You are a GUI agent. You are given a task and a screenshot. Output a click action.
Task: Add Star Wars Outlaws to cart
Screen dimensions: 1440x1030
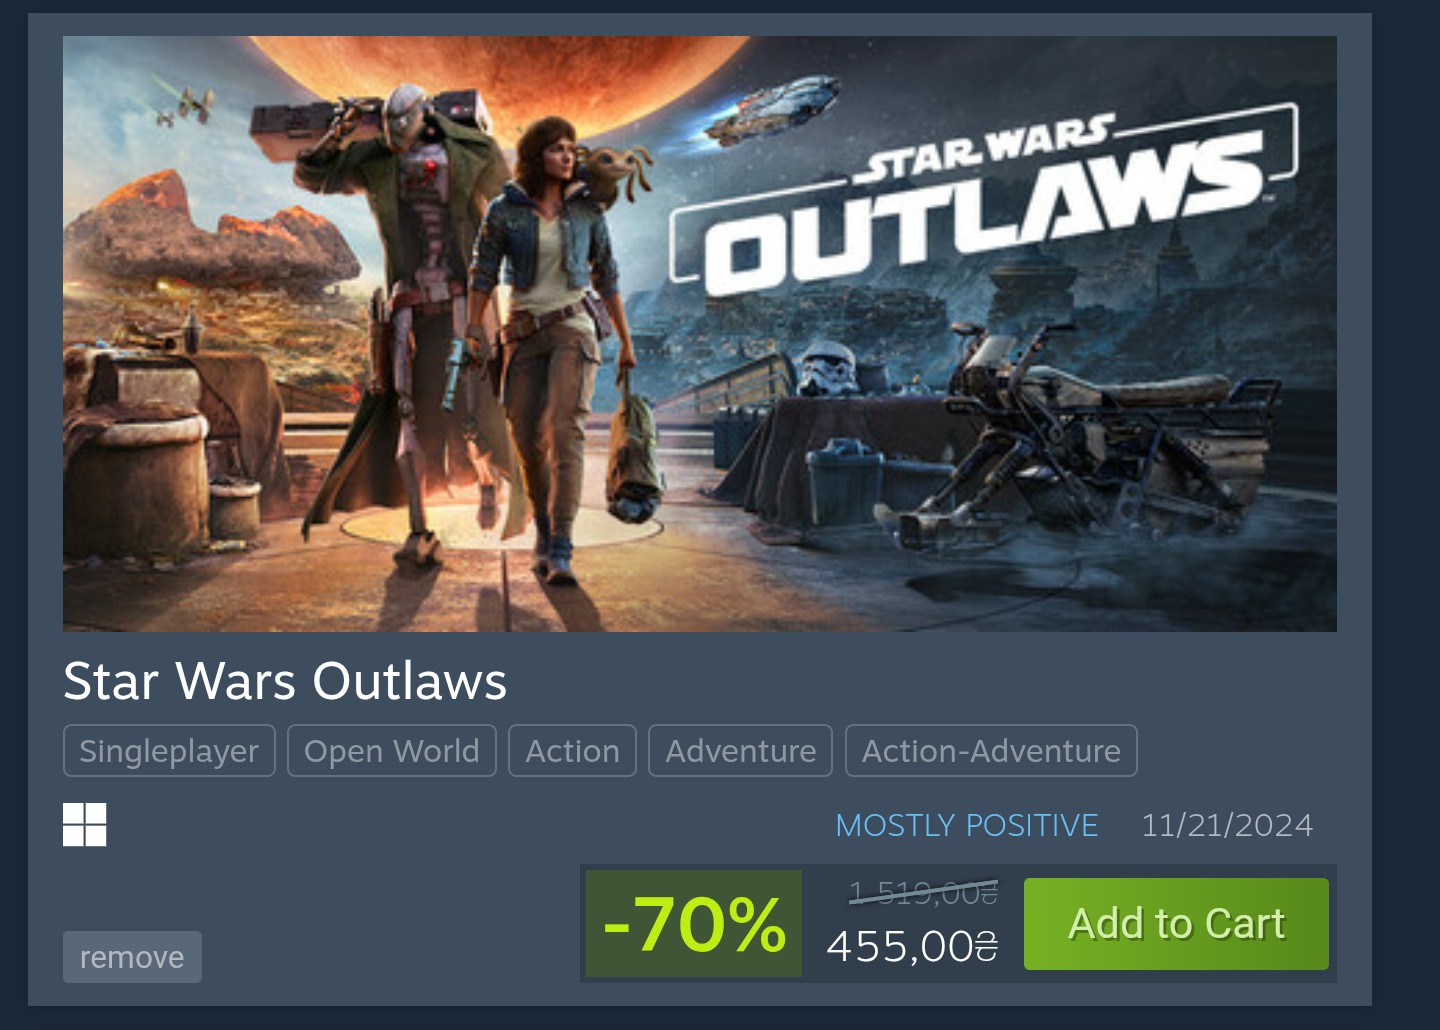tap(1176, 924)
